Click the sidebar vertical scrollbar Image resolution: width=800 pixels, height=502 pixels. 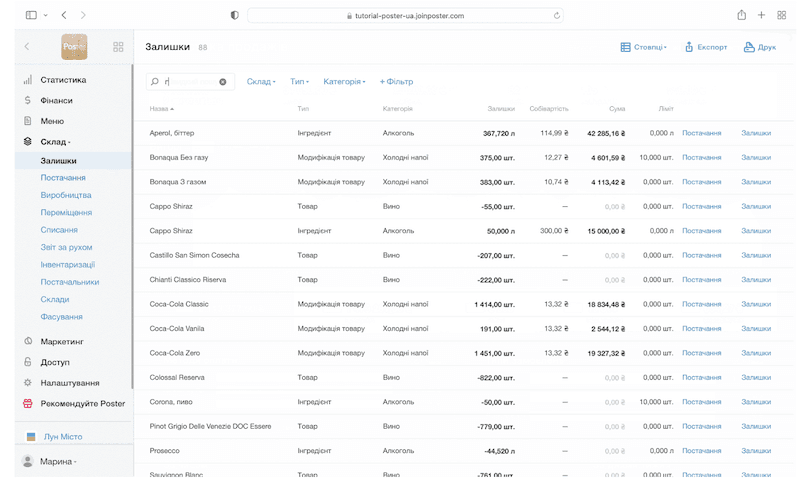coord(132,227)
